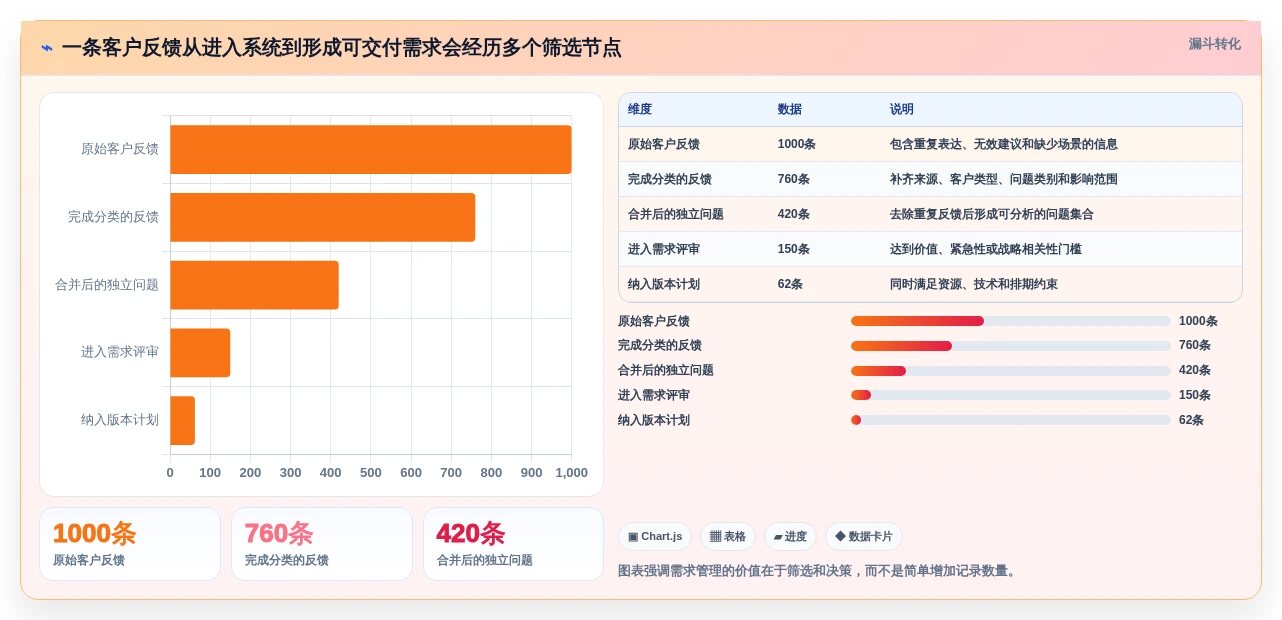
Task: Click the 合并后的独立问题 progress bar
Action: click(x=1010, y=371)
